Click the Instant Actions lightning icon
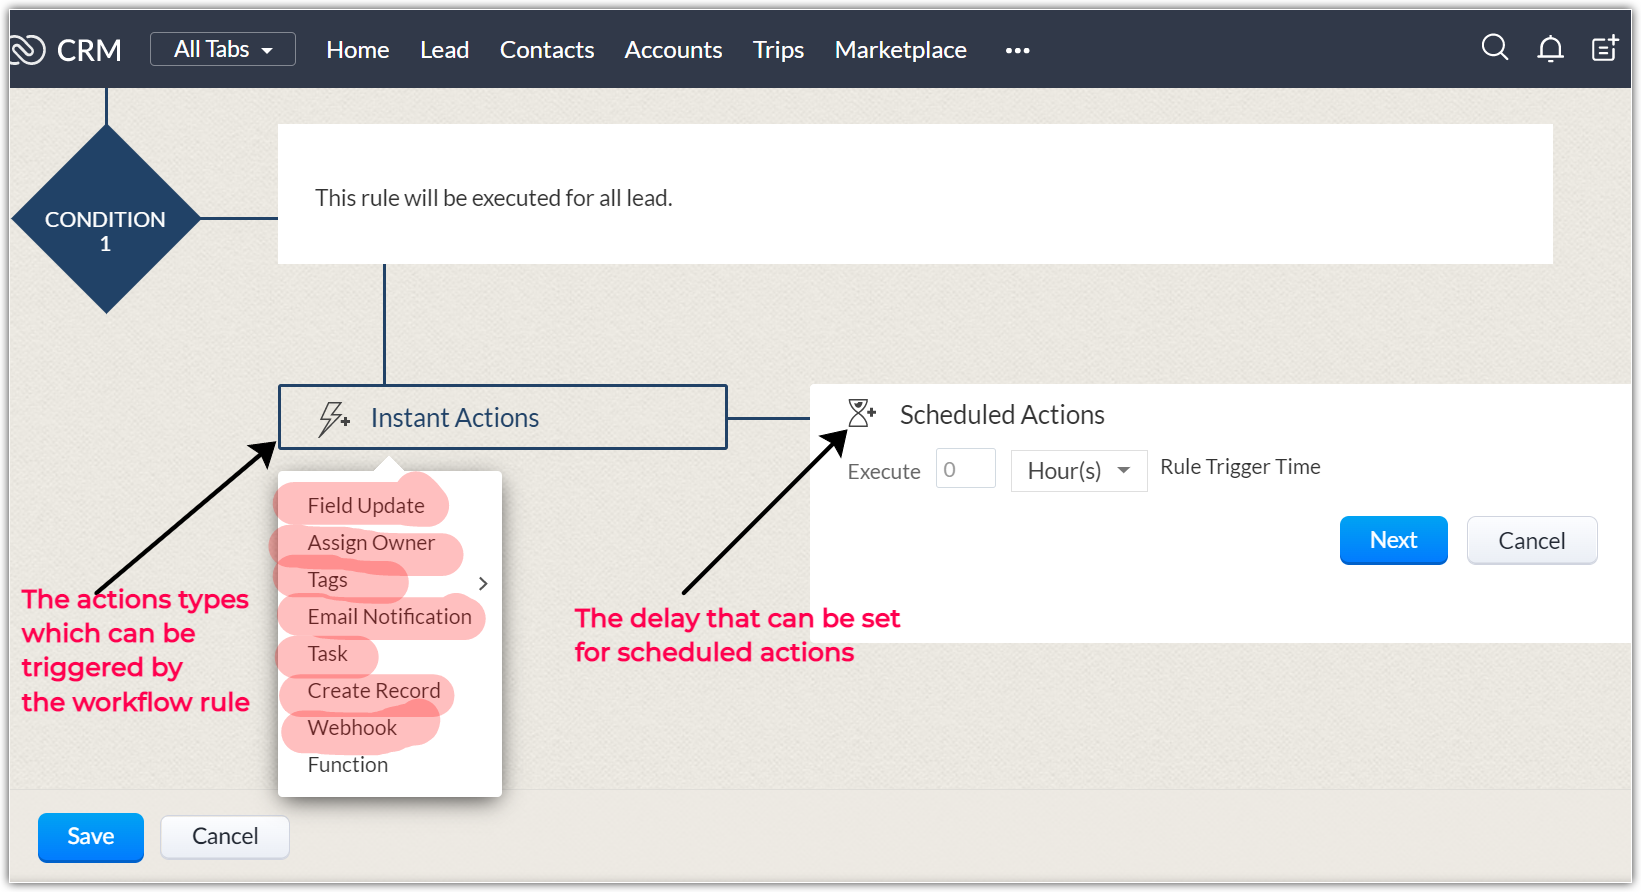Viewport: 1641px width, 892px height. [333, 418]
